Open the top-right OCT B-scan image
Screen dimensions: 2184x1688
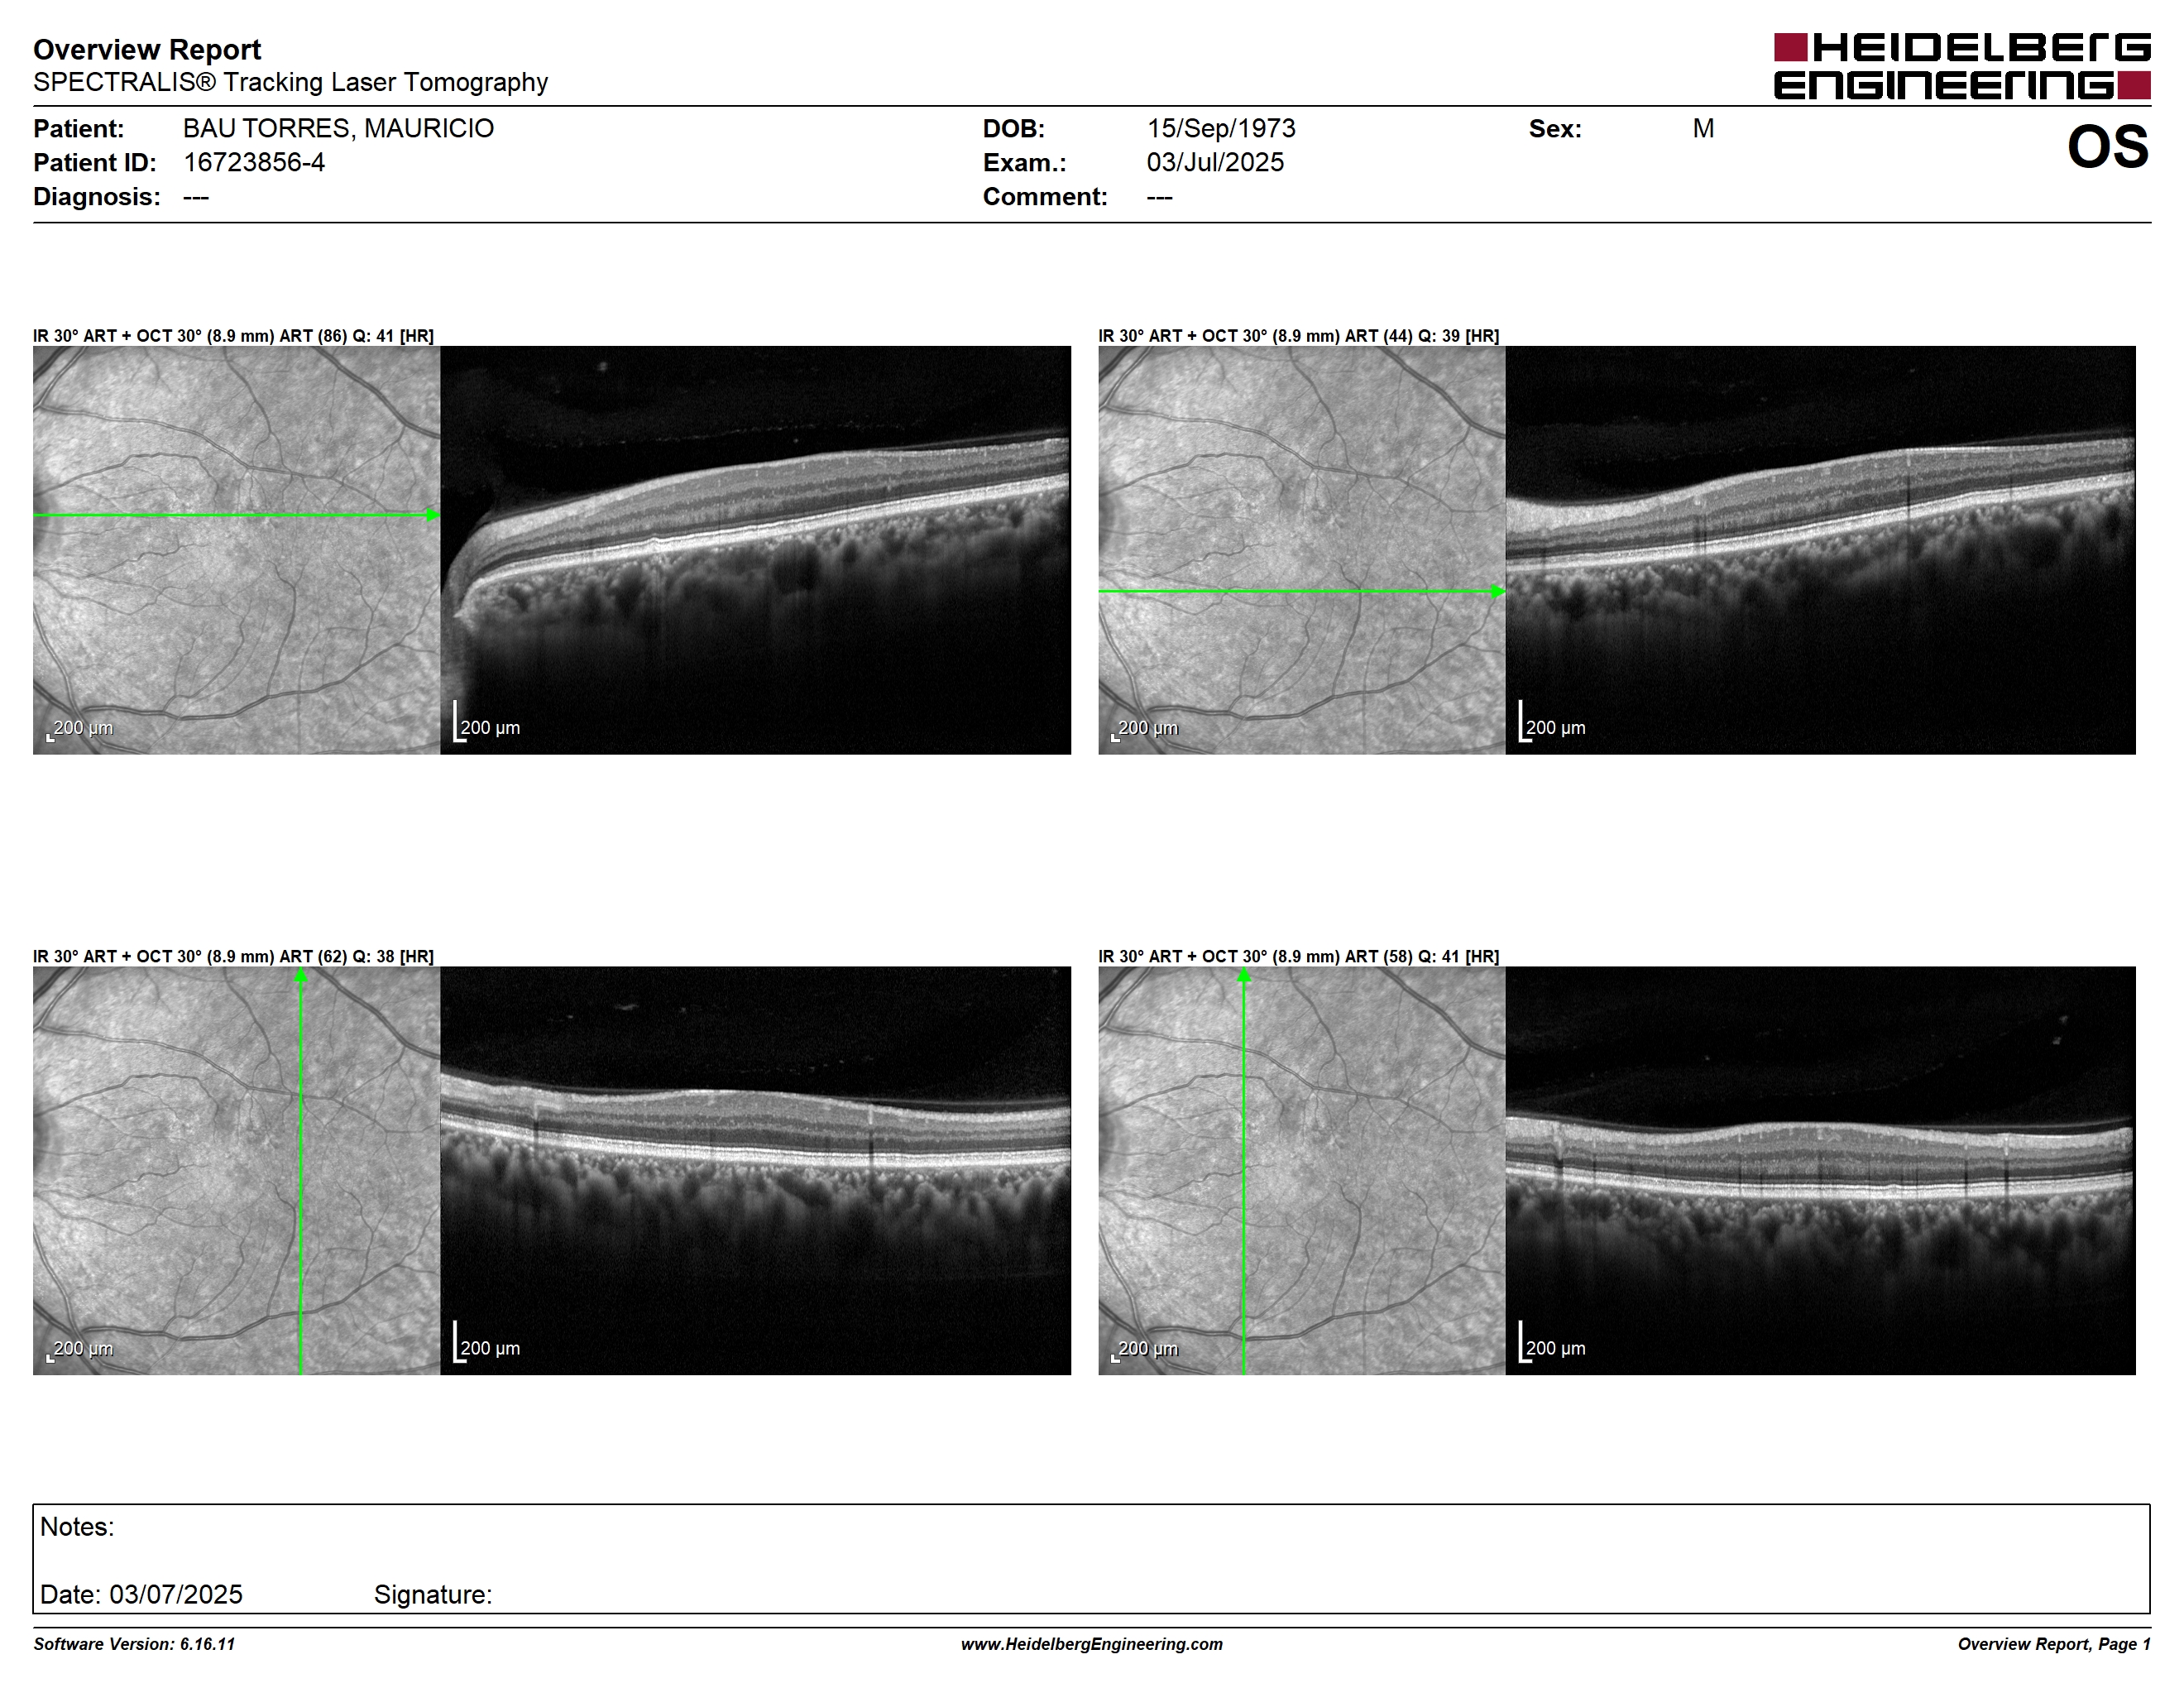(1821, 550)
